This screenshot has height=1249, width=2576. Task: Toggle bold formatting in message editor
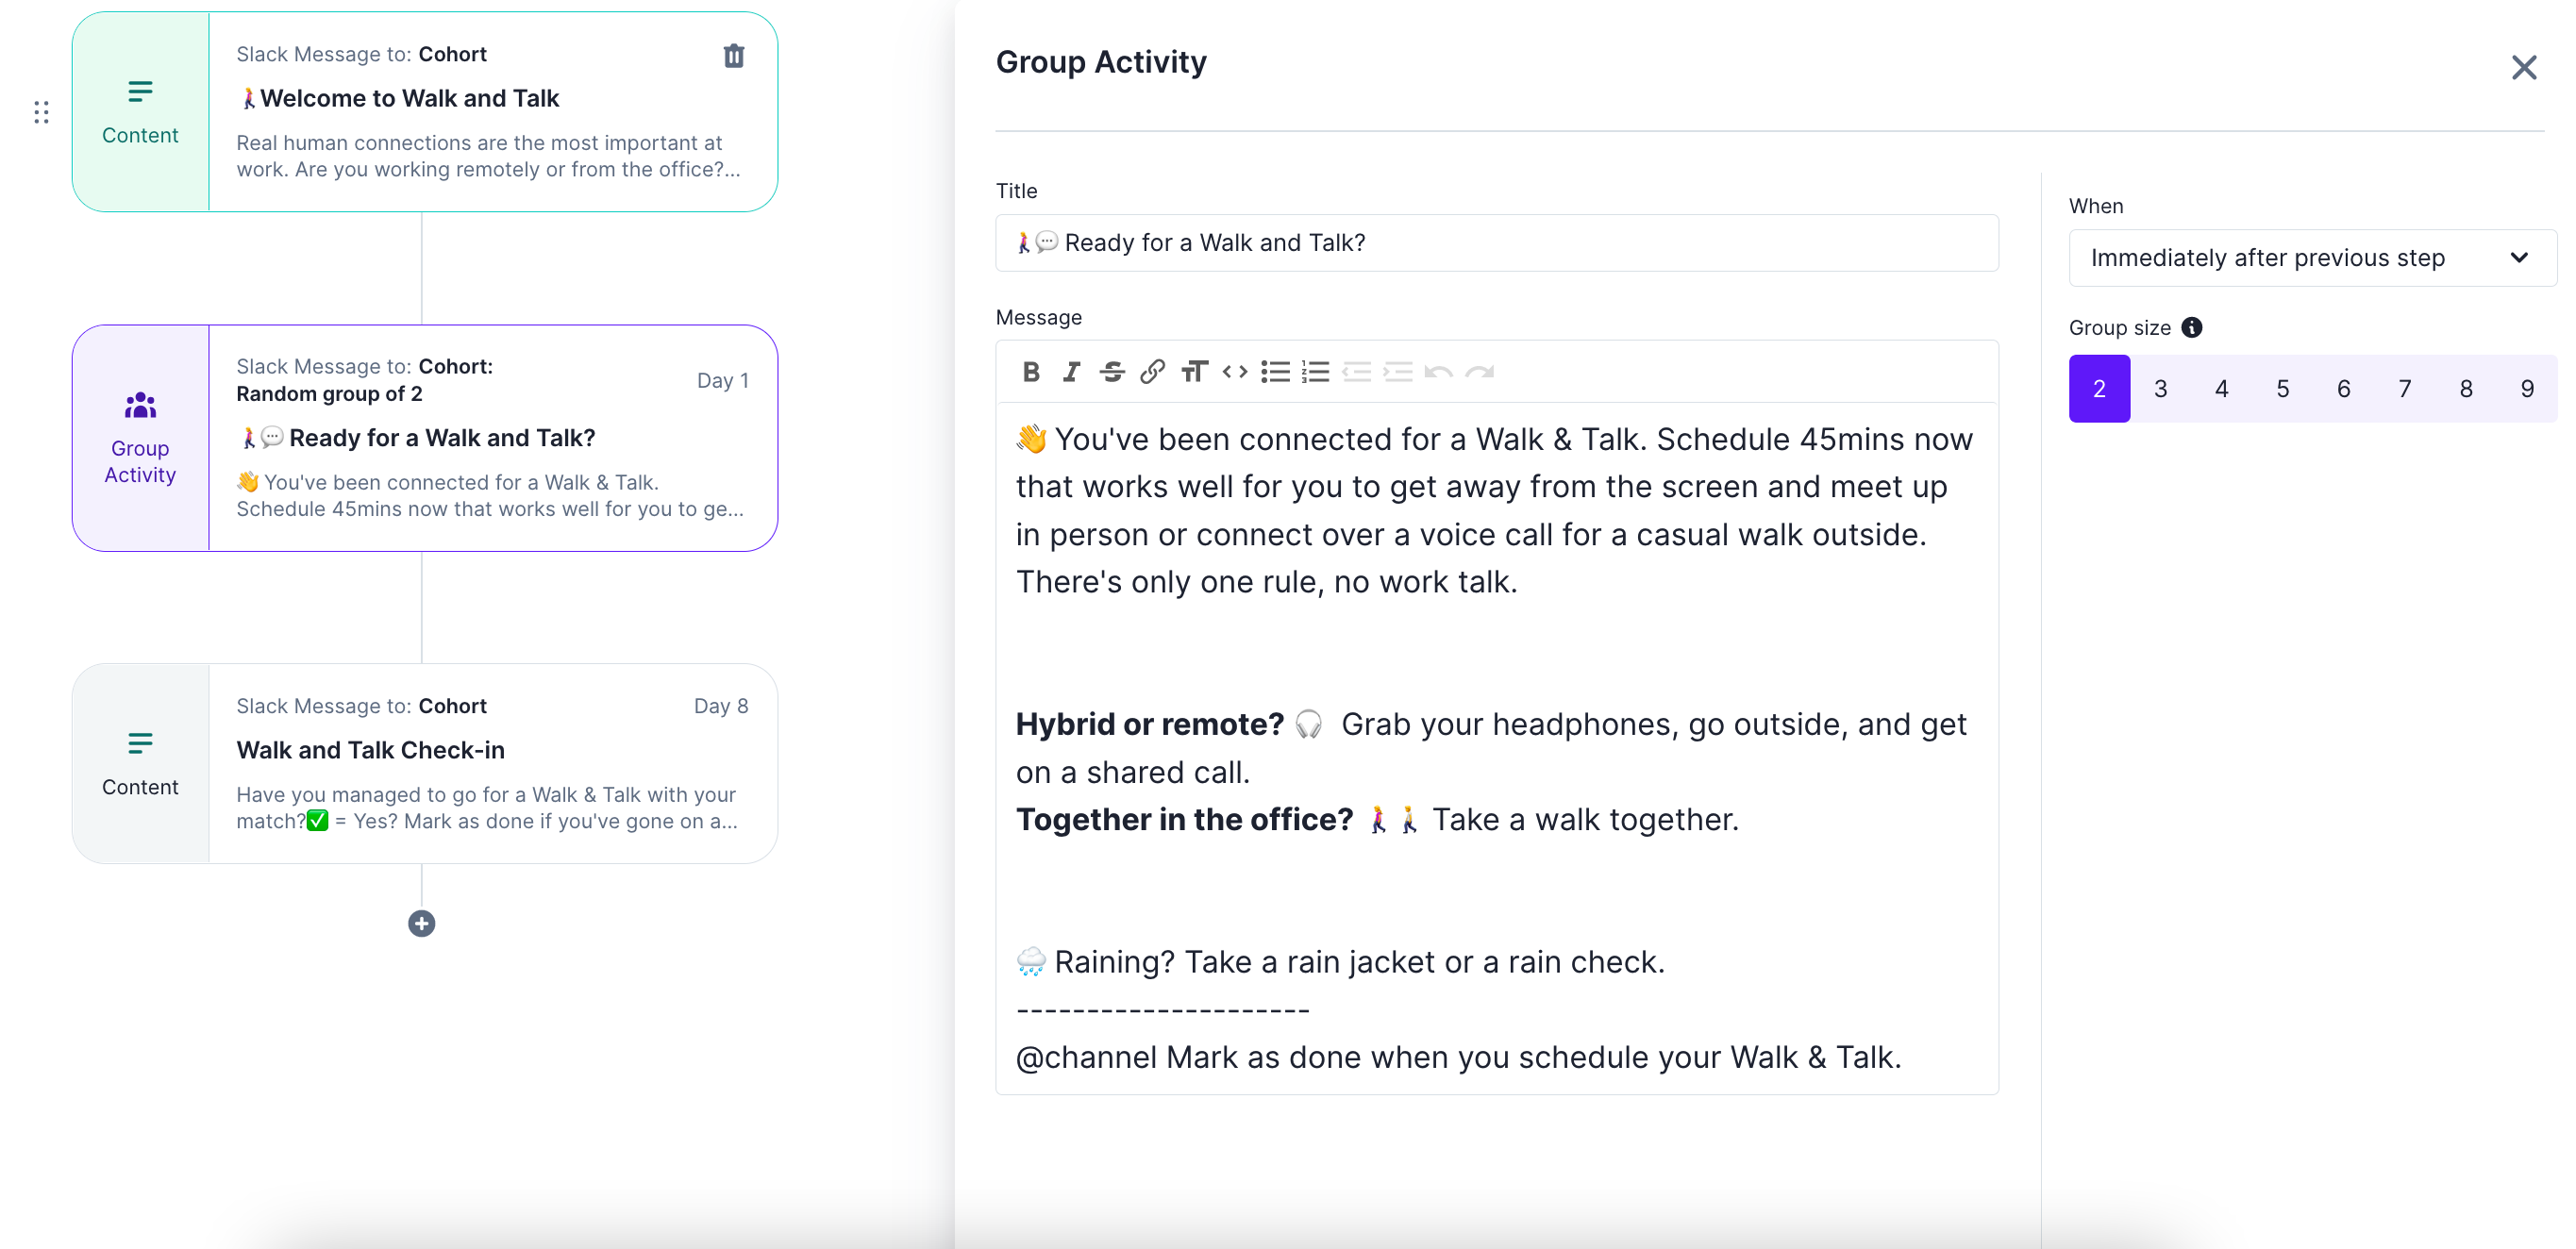[1031, 372]
